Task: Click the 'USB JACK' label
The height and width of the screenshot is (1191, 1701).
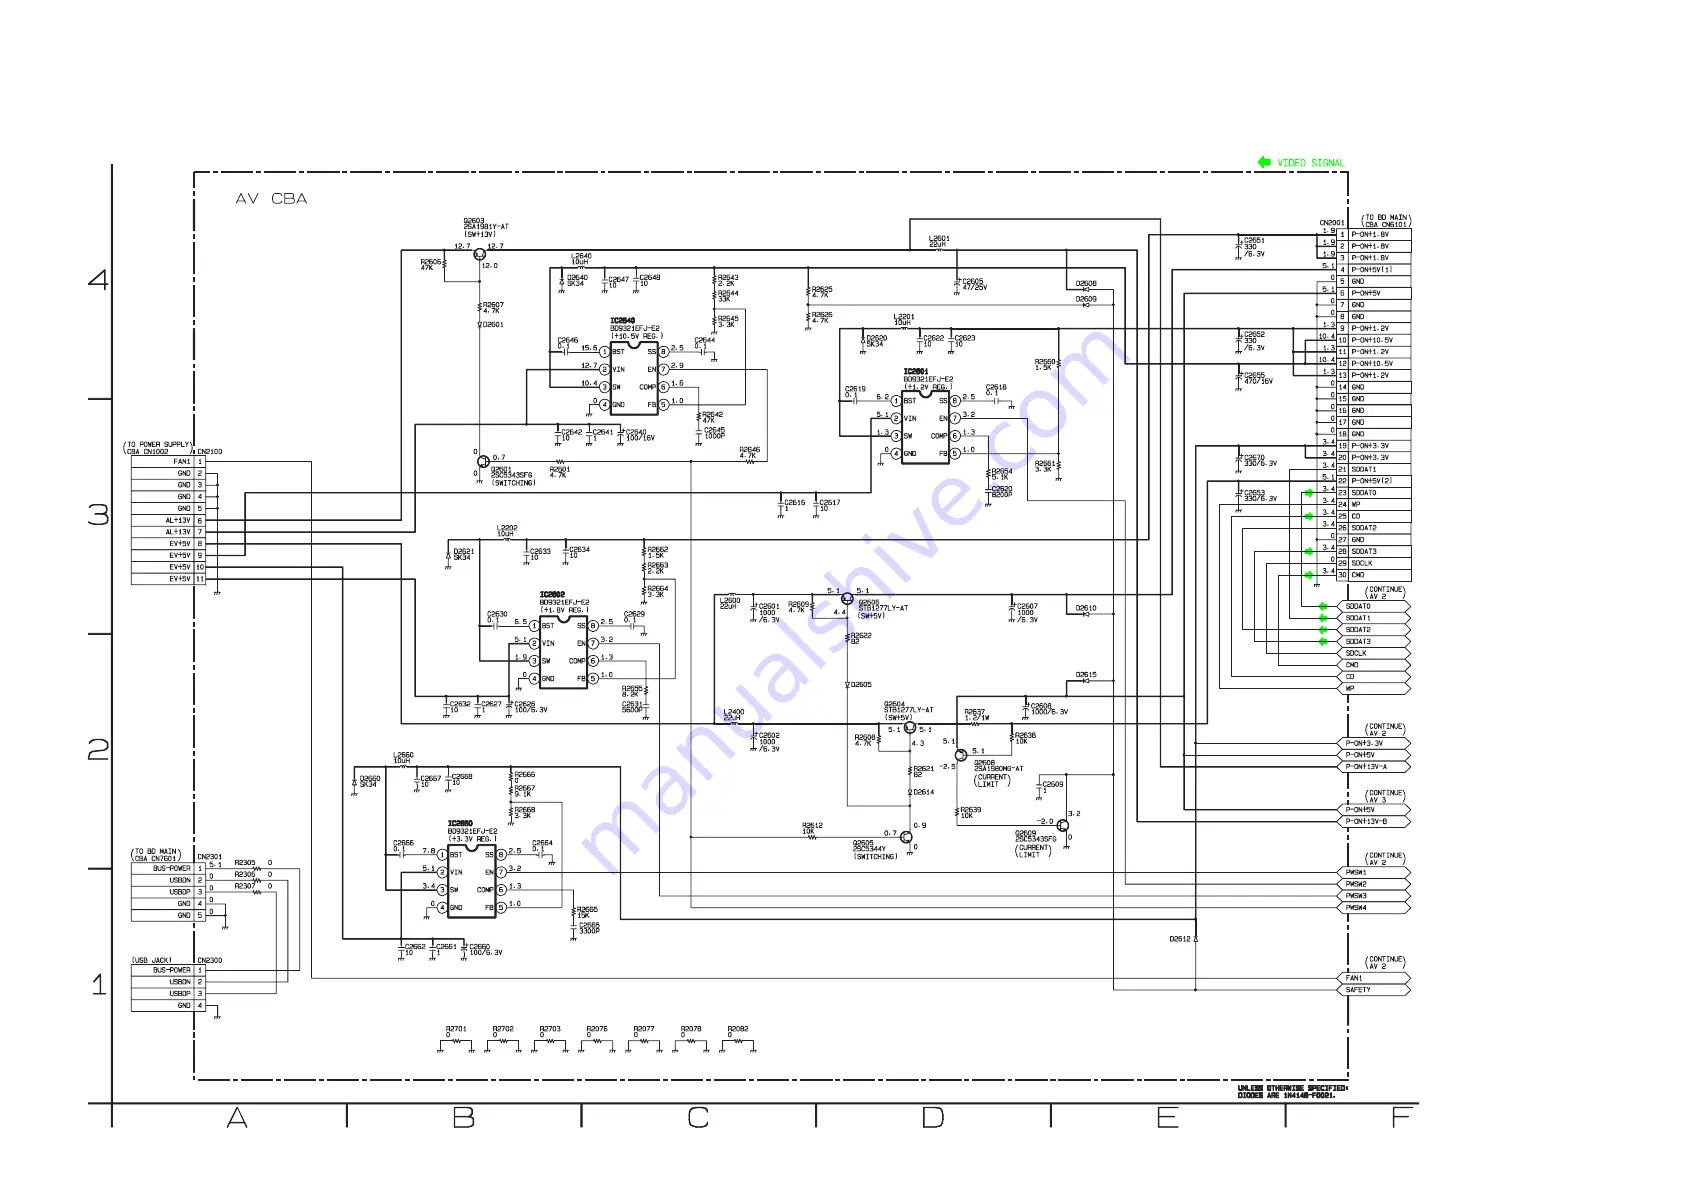Action: [x=152, y=960]
